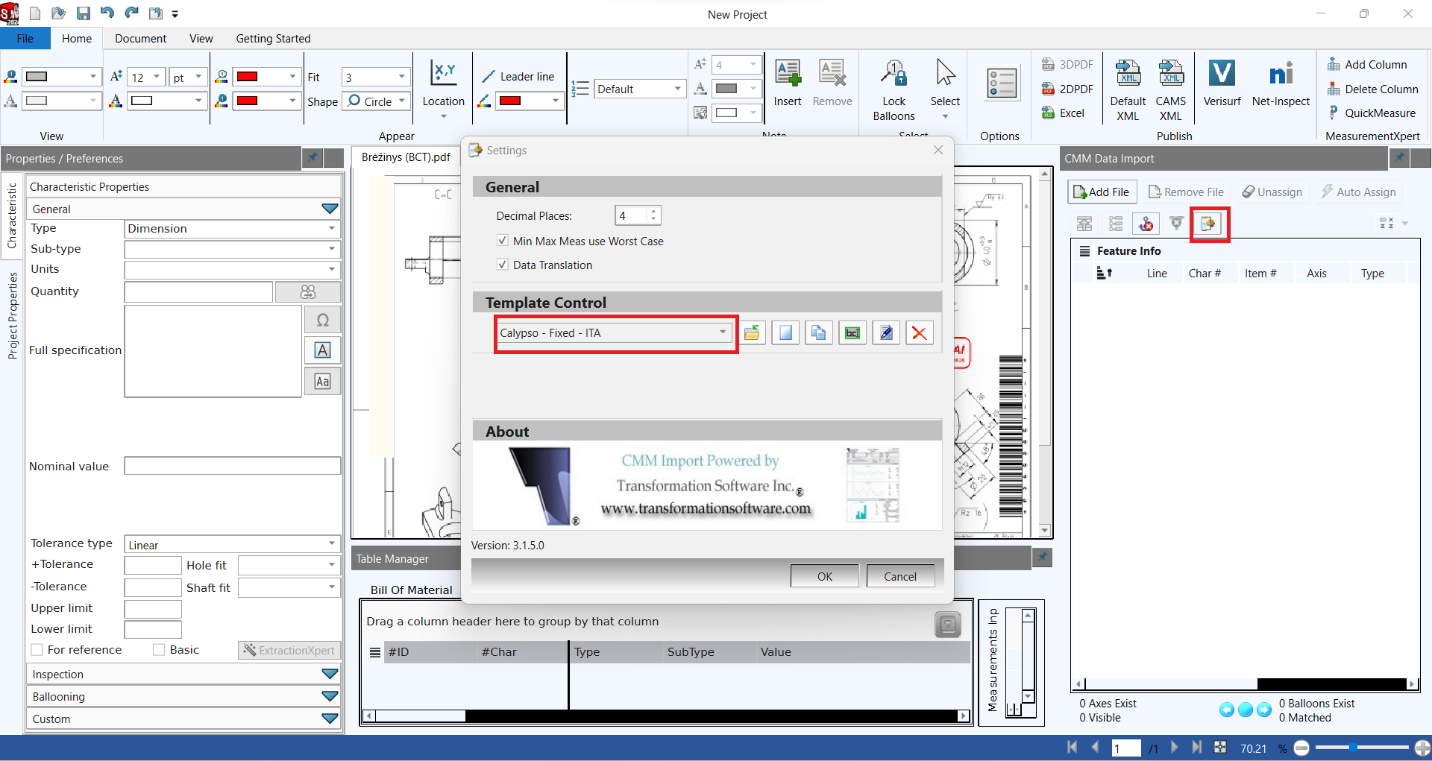The width and height of the screenshot is (1432, 761).
Task: Enable the Min Max Meas use Worst Case checkbox
Action: (x=501, y=240)
